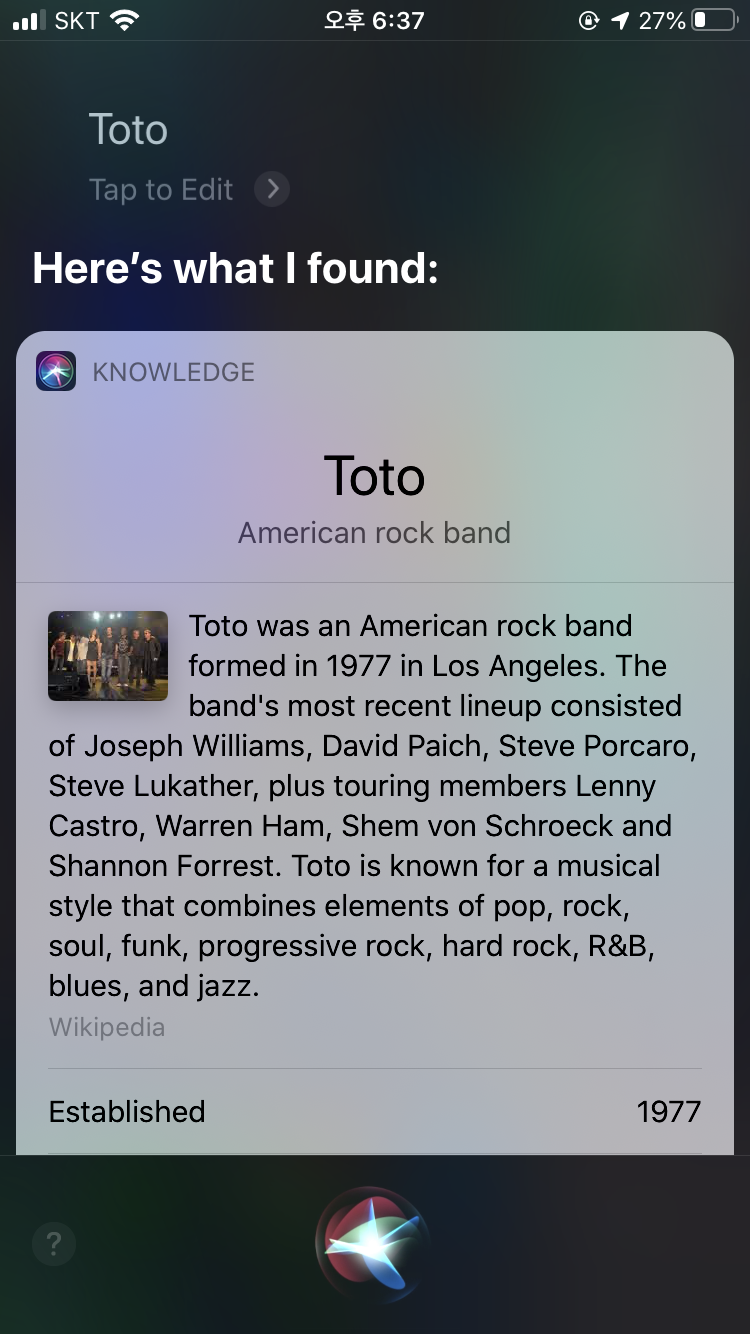This screenshot has width=750, height=1334.
Task: Tap the 'Established' row label
Action: click(127, 1111)
